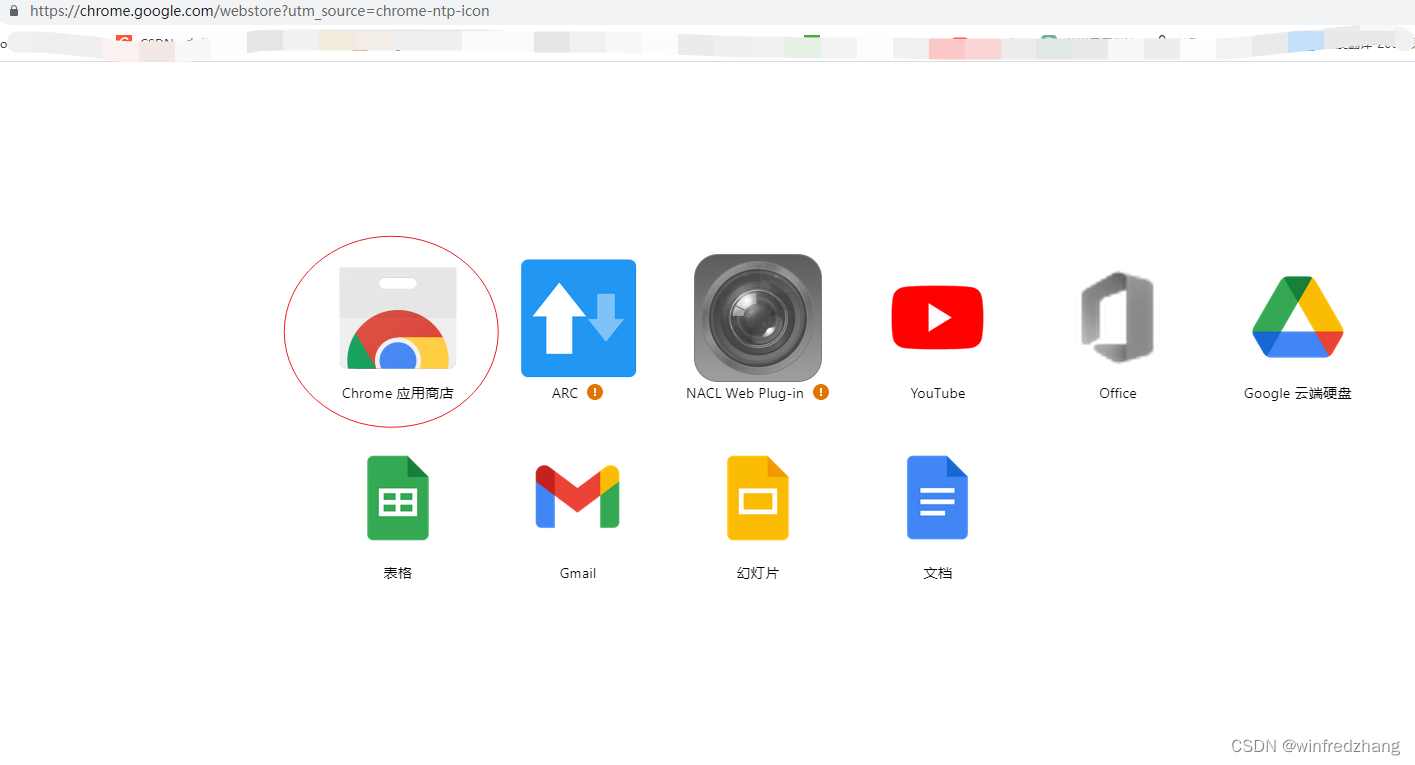The image size is (1415, 765).
Task: Click the lock icon in the address bar
Action: coord(14,11)
